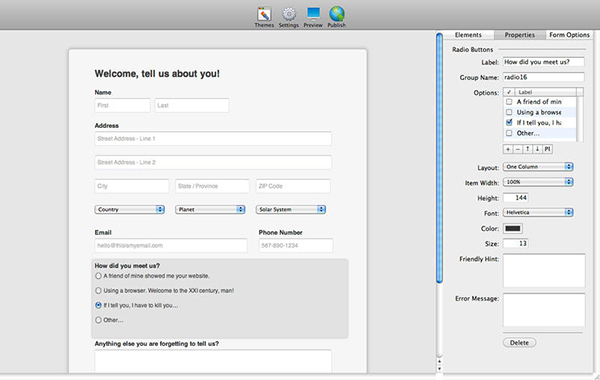
Task: Select the 'Other...' radio button in form
Action: click(x=98, y=320)
